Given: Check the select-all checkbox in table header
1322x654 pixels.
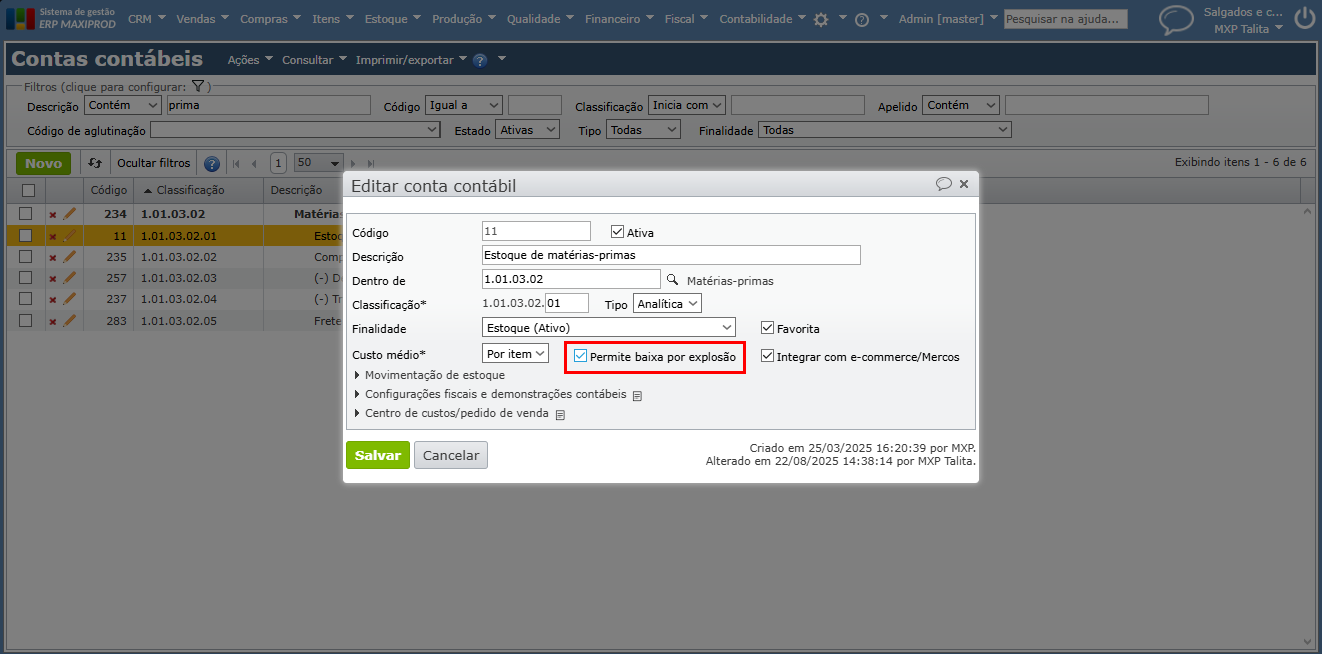Looking at the screenshot, I should (x=28, y=190).
